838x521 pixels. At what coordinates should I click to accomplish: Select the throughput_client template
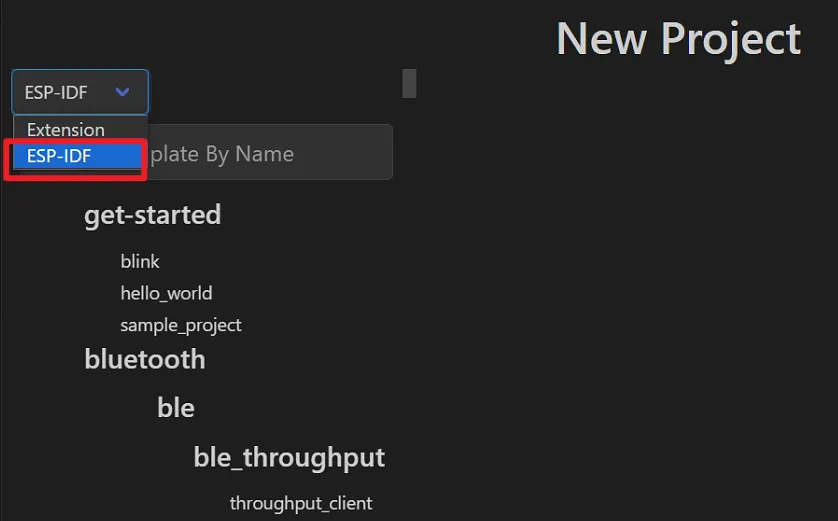[301, 503]
